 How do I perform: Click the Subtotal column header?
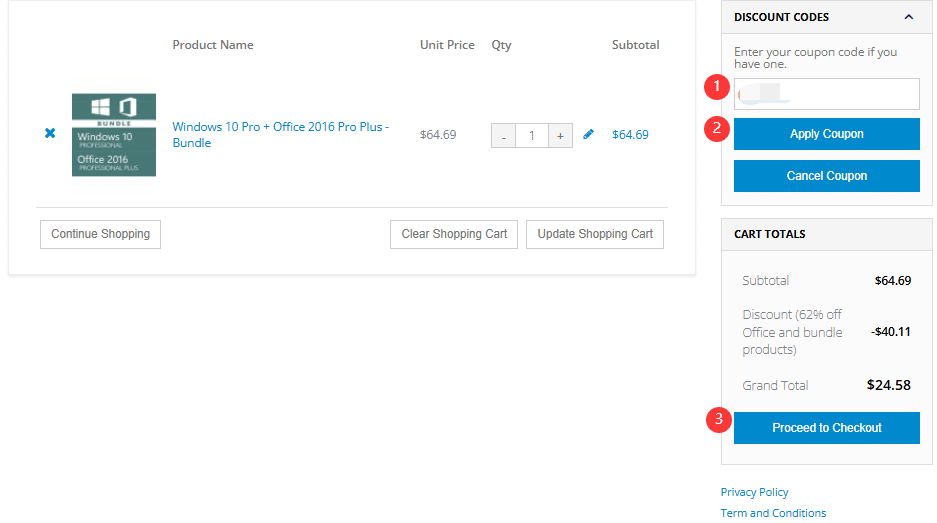pyautogui.click(x=635, y=45)
